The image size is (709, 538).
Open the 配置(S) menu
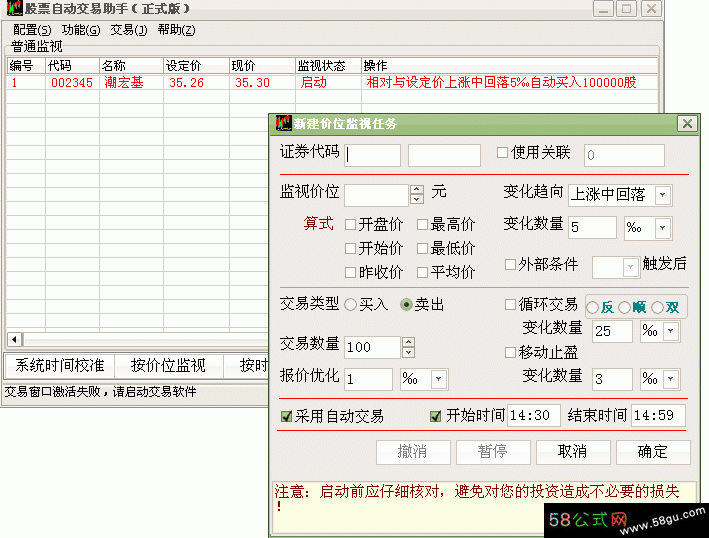32,30
